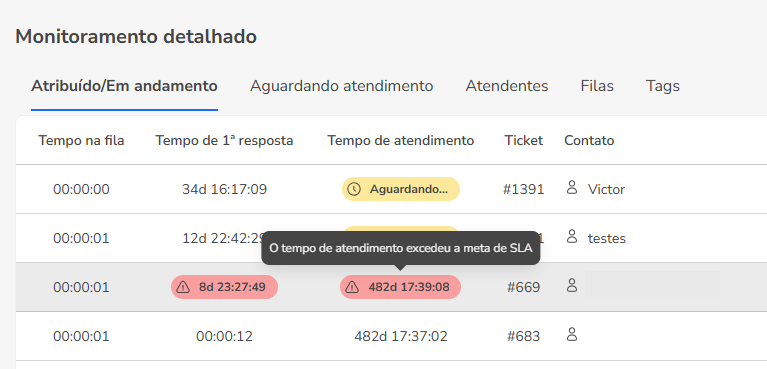Click the Ticket column header
Viewport: 767px width, 369px height.
(524, 141)
